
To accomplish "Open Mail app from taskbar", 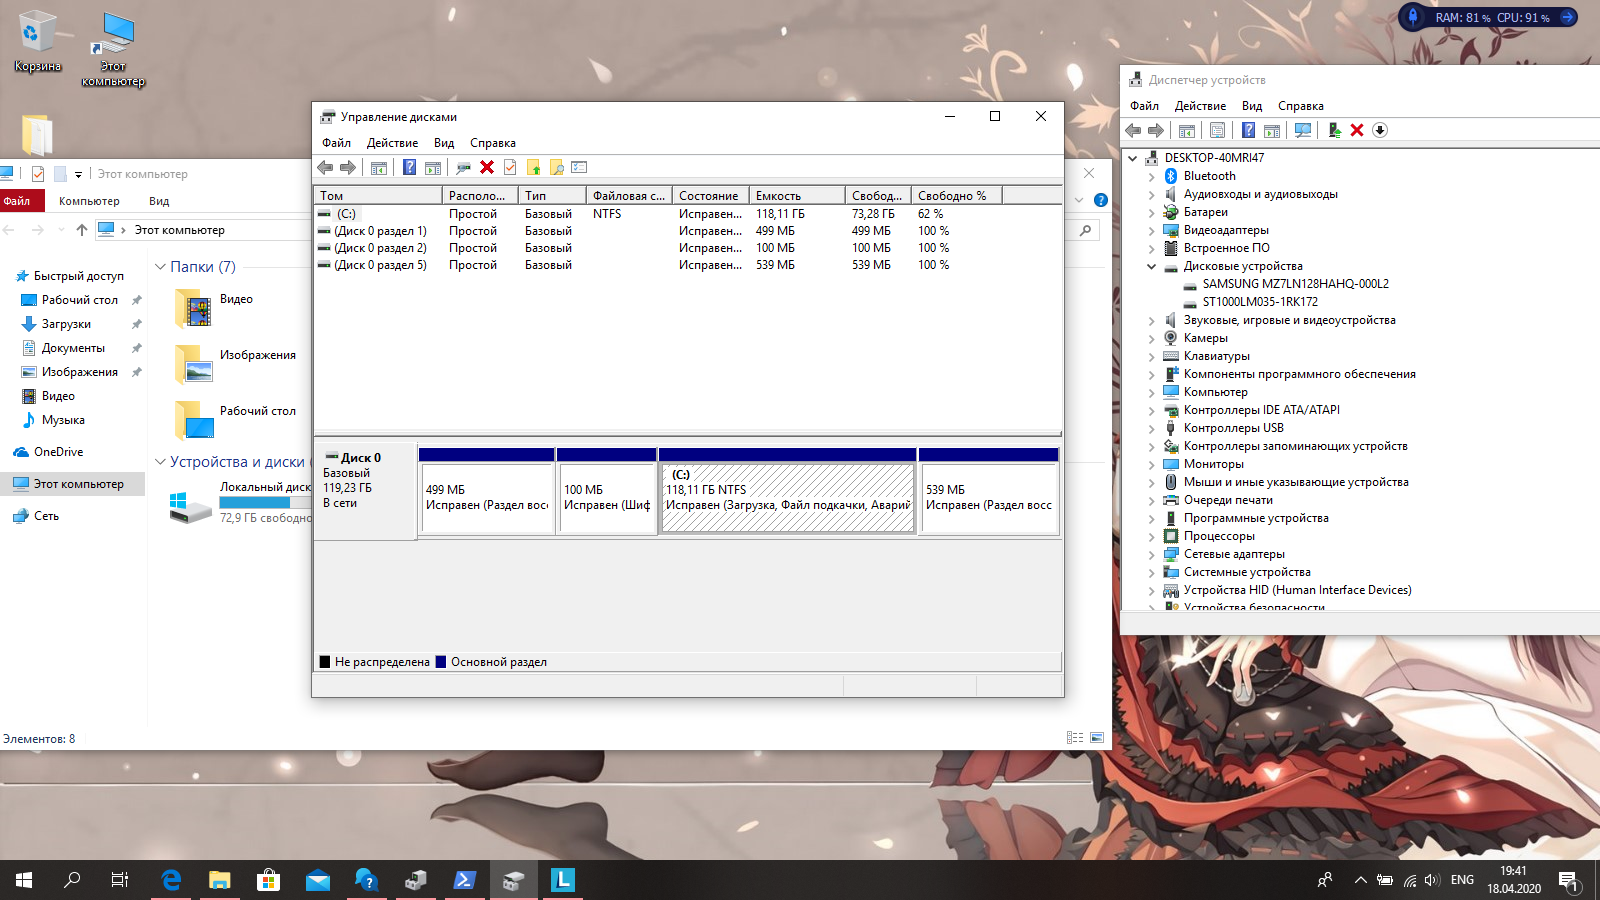I will 317,880.
